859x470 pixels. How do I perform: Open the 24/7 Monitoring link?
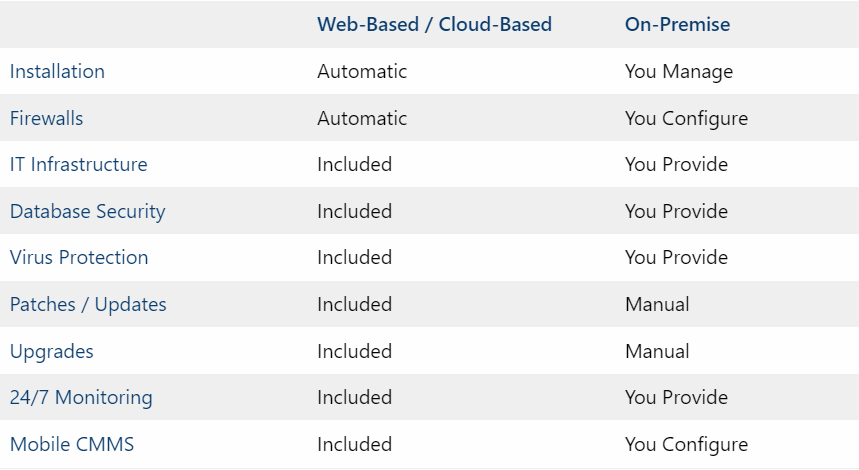81,398
